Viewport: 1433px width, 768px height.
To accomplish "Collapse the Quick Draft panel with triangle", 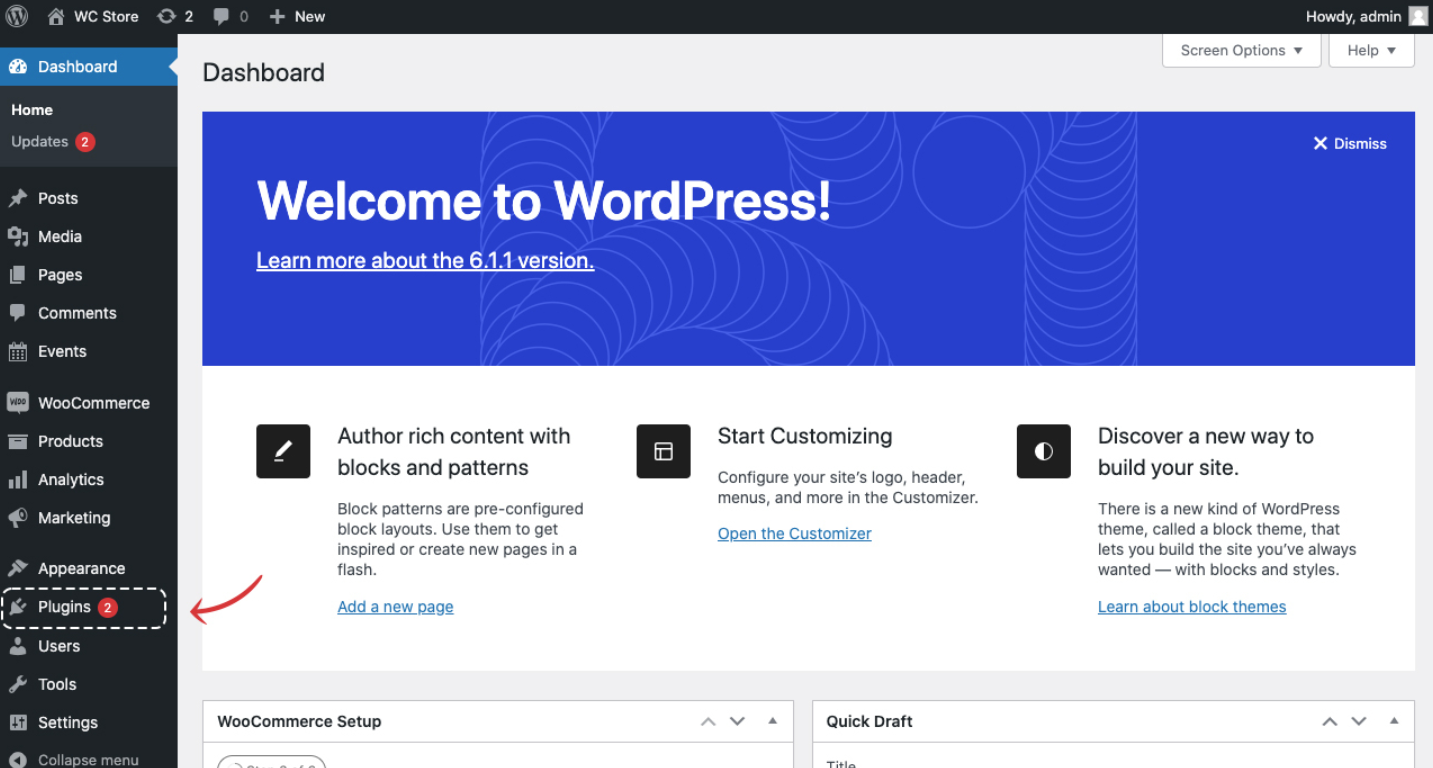I will (x=1393, y=721).
